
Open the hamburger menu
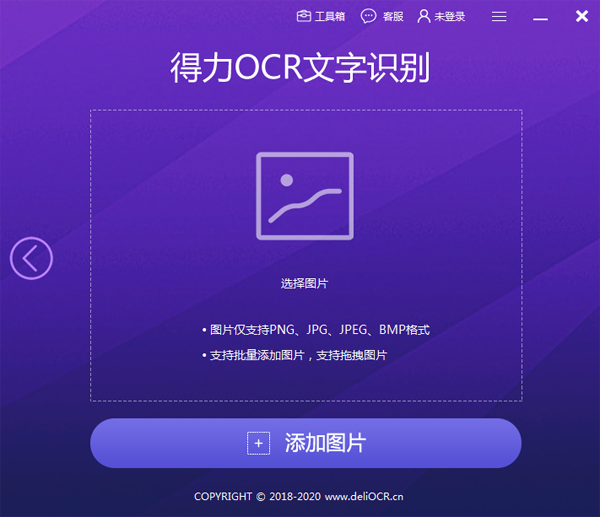point(499,16)
